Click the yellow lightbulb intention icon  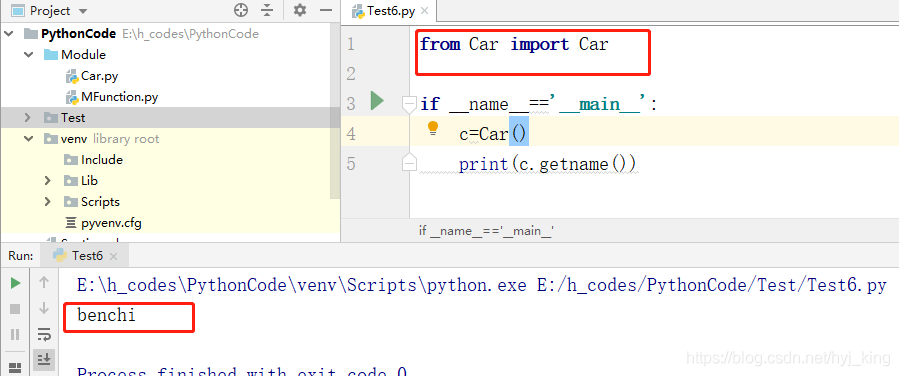[433, 128]
